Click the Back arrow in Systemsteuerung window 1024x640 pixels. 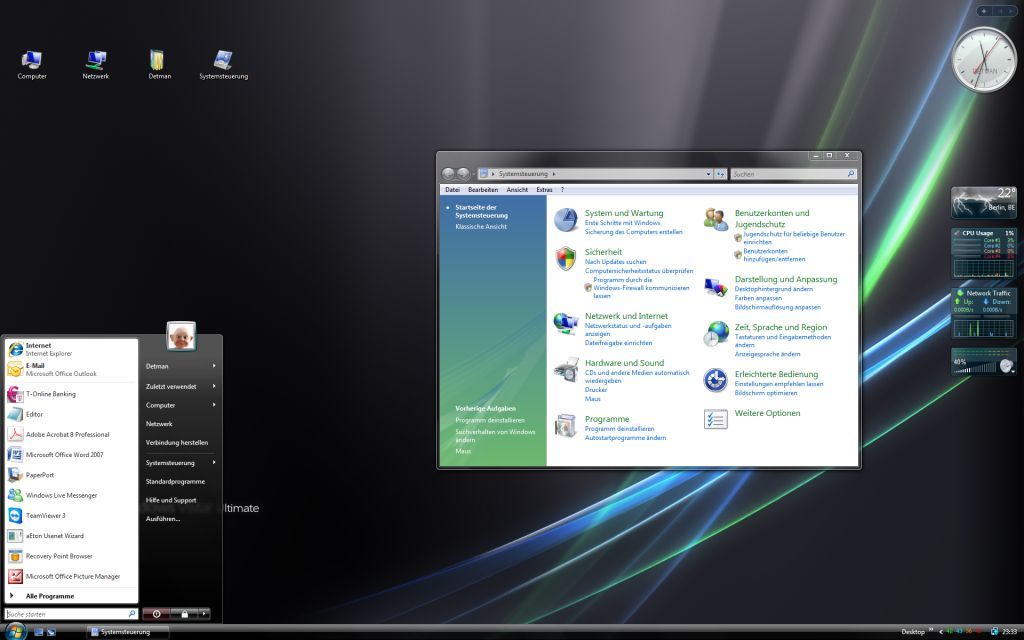pos(448,174)
